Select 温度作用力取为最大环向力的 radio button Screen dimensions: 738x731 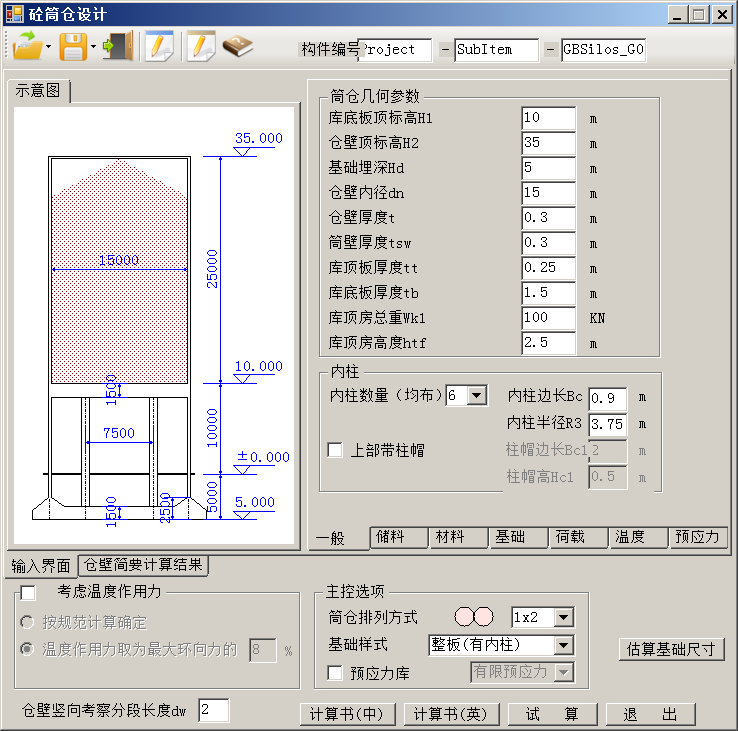[x=27, y=650]
